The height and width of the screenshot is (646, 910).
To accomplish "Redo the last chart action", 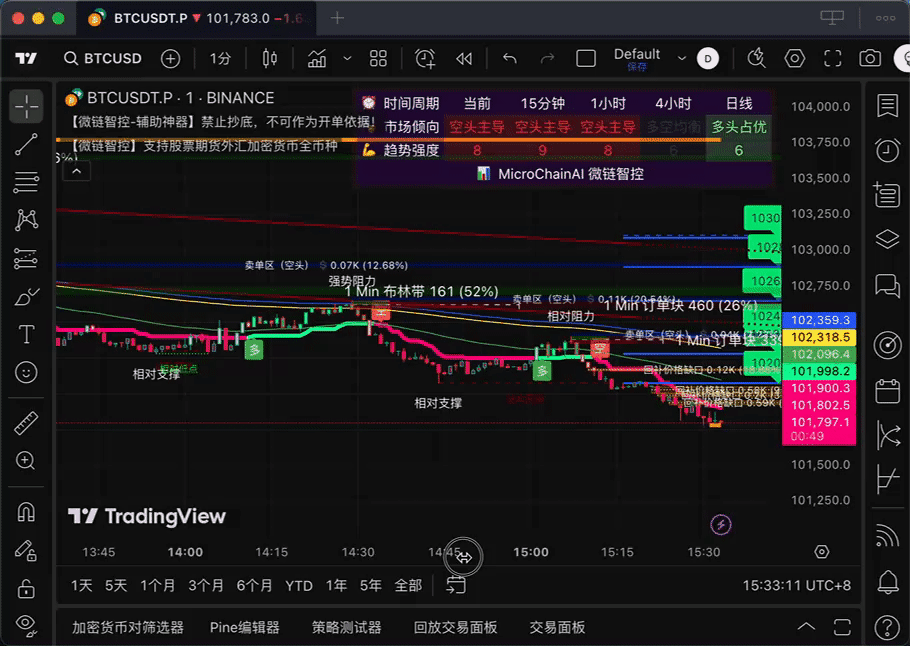I will (547, 58).
